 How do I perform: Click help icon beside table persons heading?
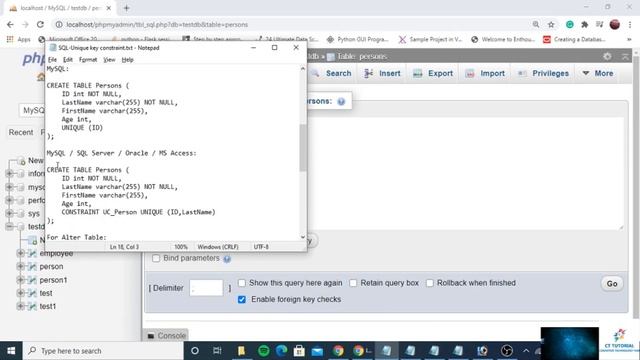tap(341, 102)
